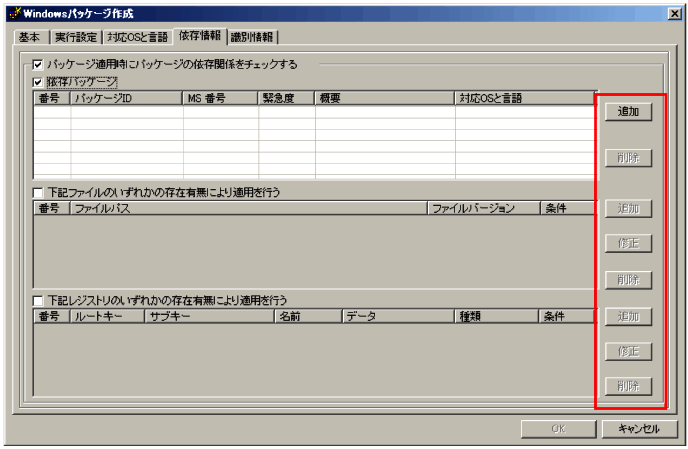
Task: Click the 概要 column header
Action: pyautogui.click(x=385, y=98)
